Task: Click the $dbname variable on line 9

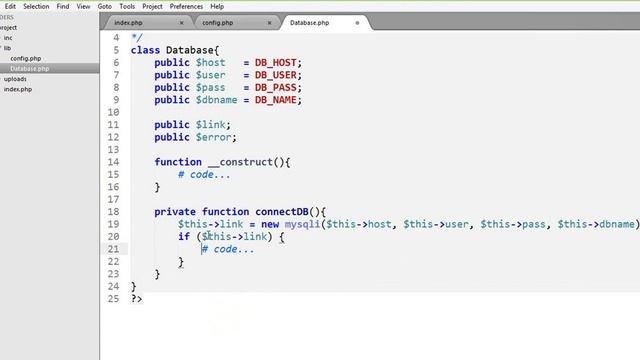Action: (216, 100)
